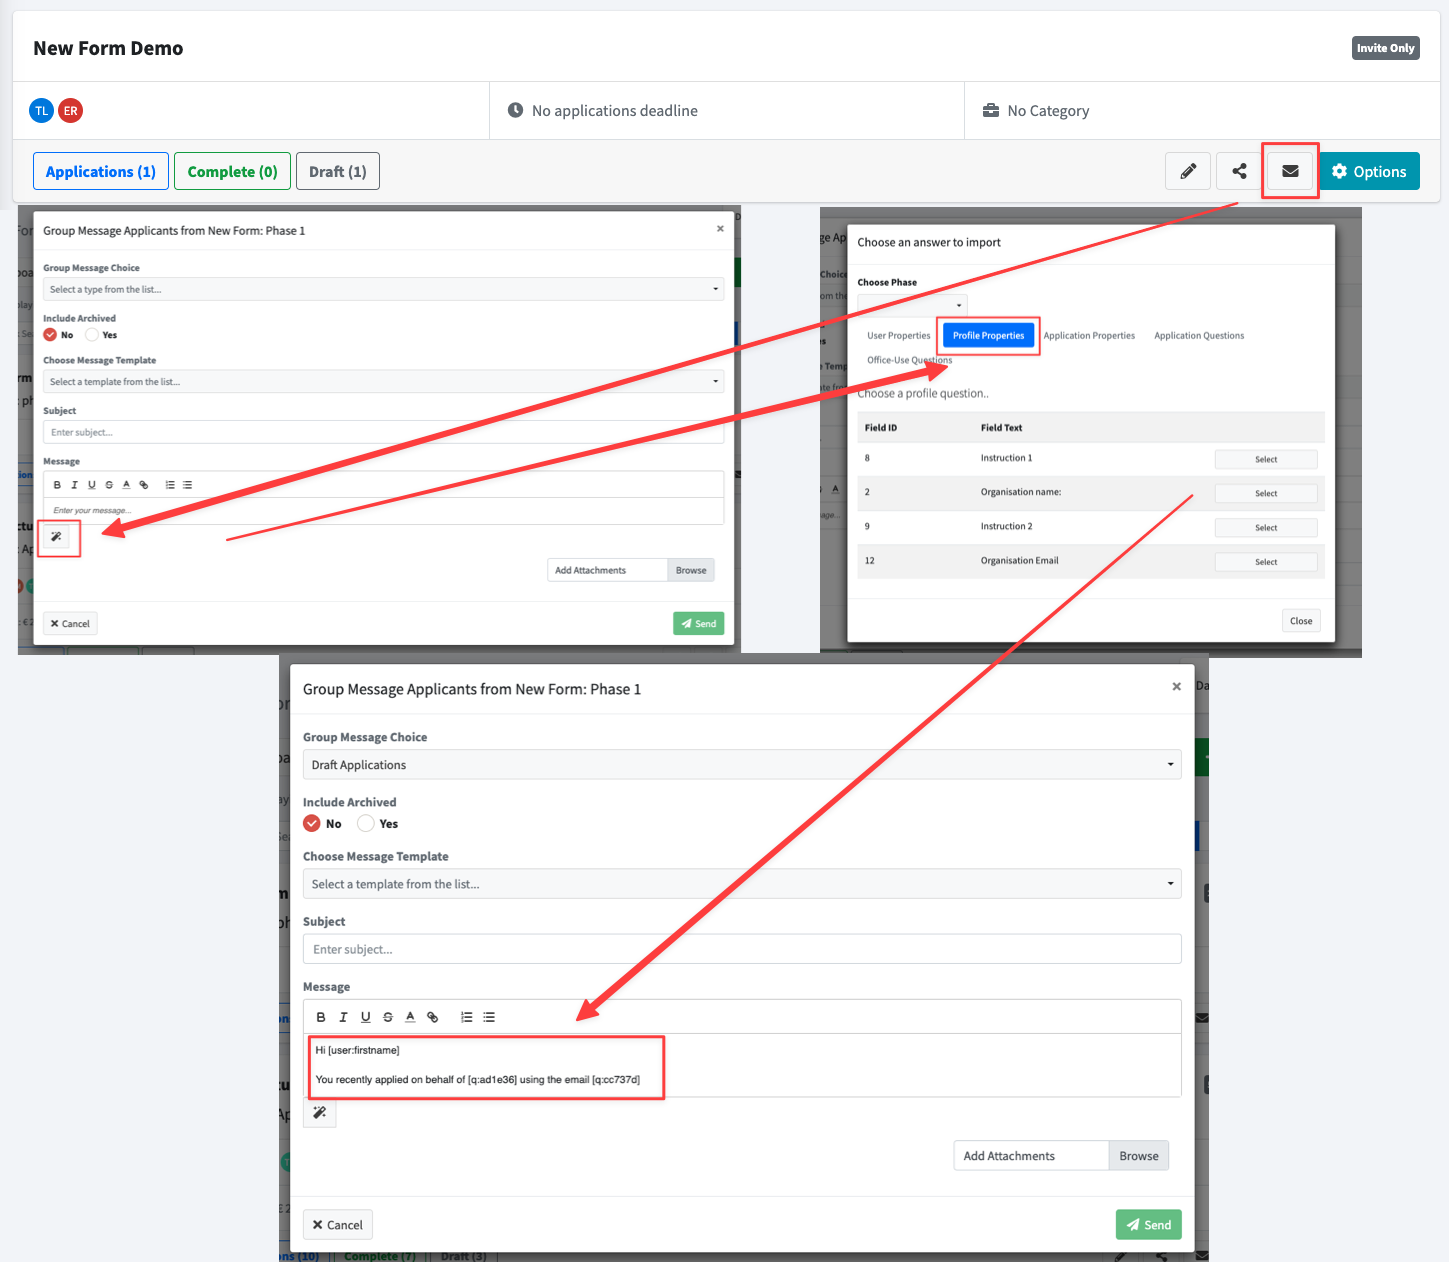This screenshot has height=1262, width=1449.
Task: Toggle Bold in the smaller dialog's message toolbar
Action: click(57, 485)
